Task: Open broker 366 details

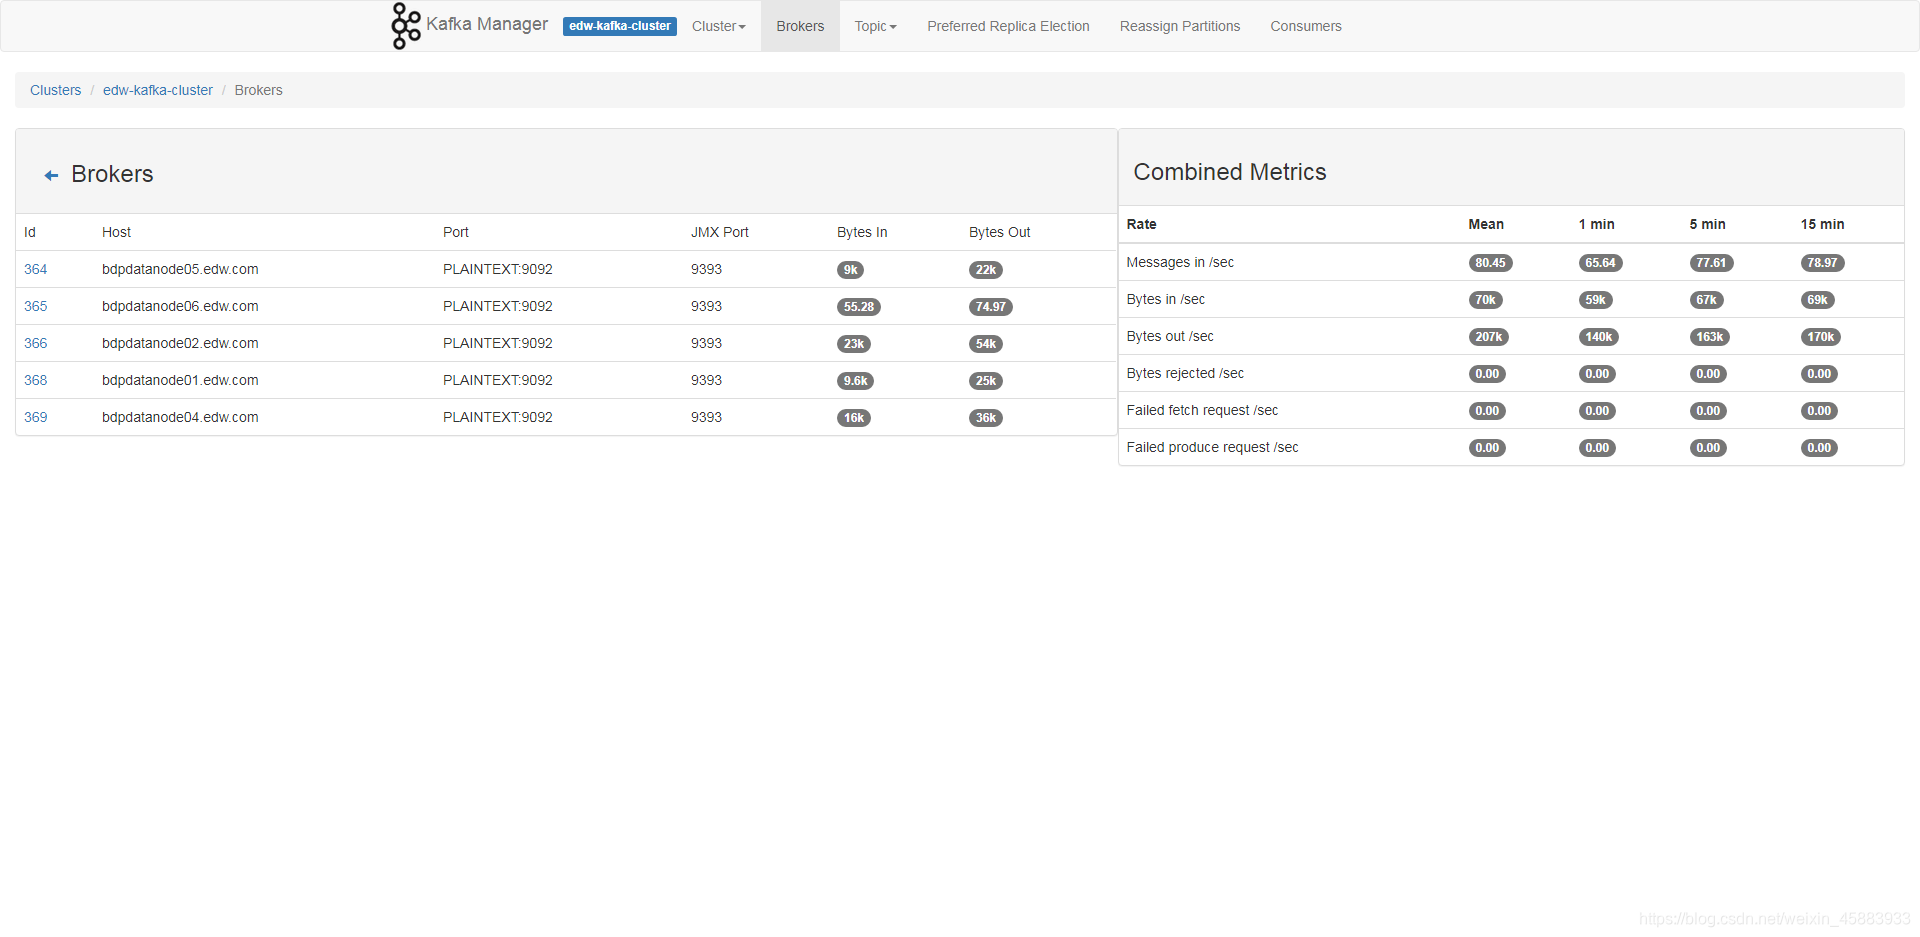Action: tap(36, 343)
